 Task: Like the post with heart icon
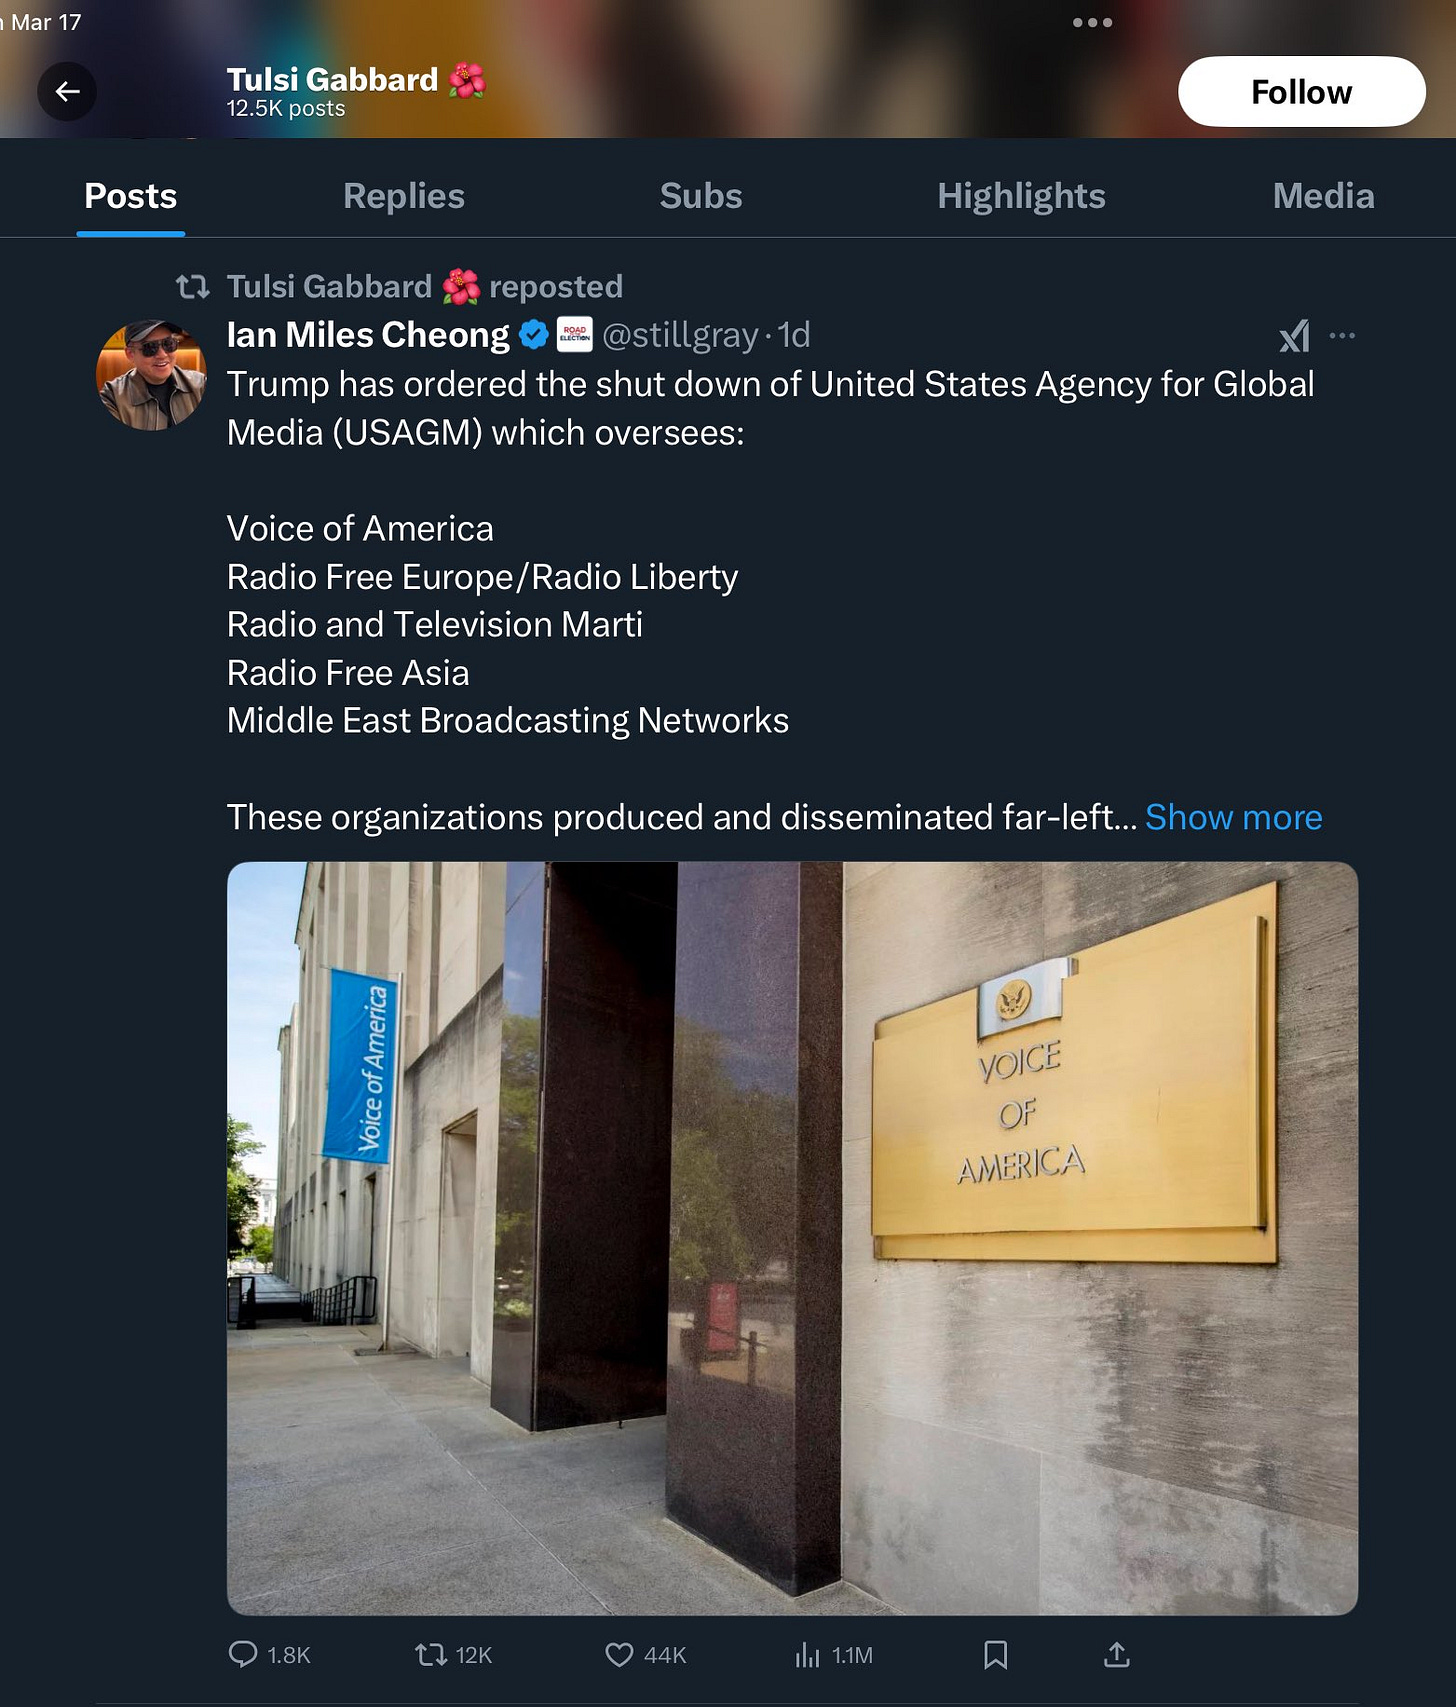619,1654
